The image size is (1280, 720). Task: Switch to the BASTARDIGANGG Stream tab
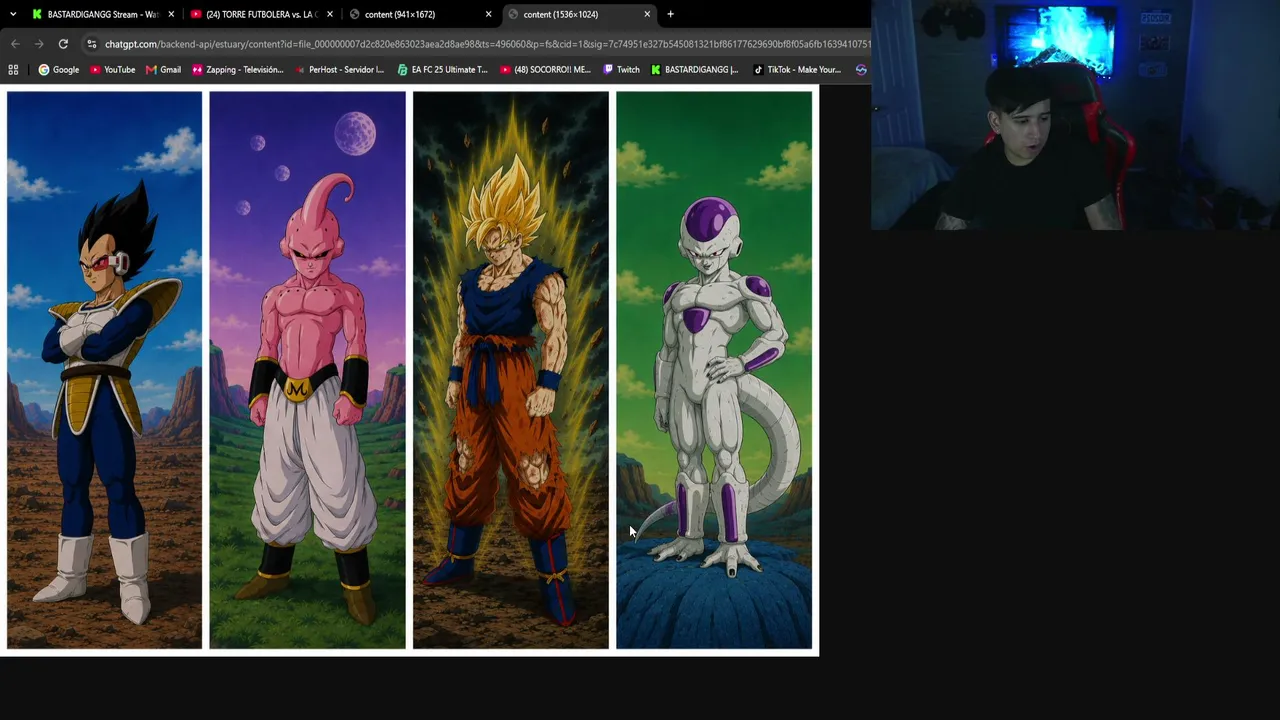95,14
